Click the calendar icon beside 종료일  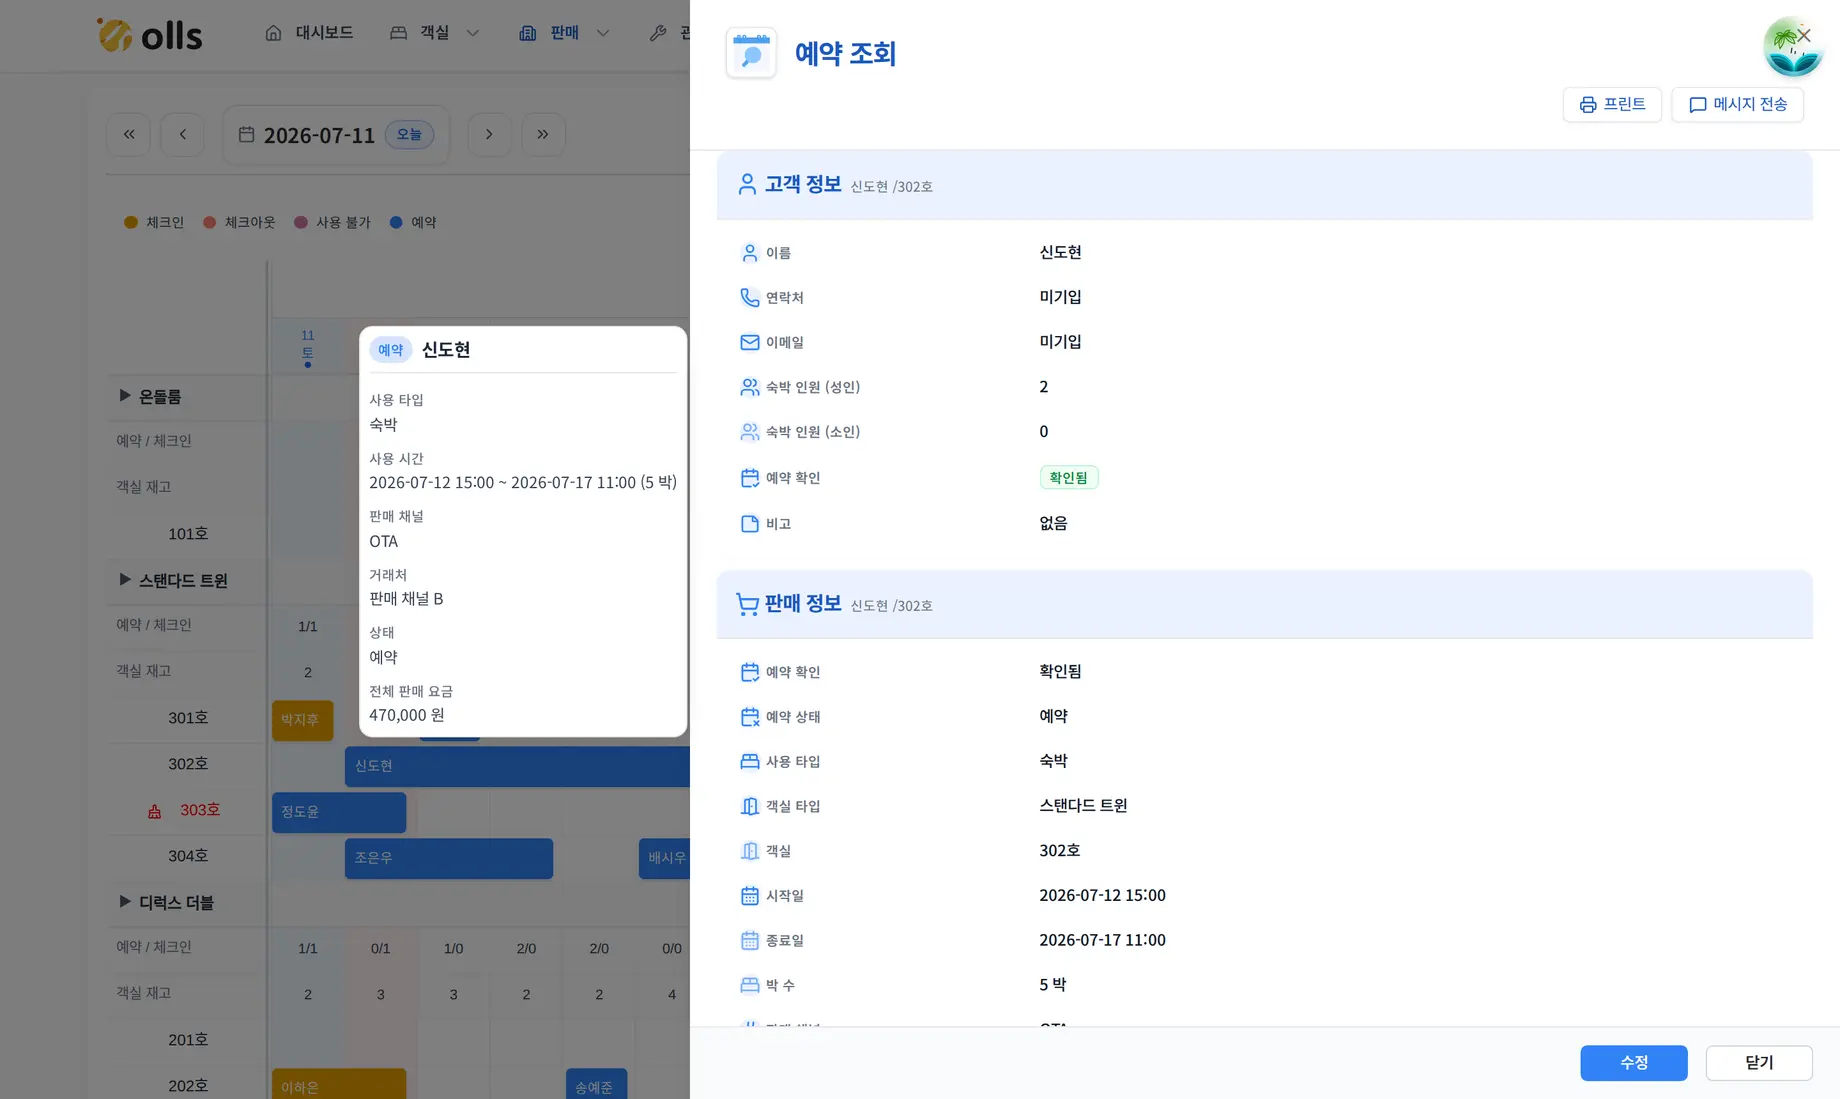750,941
